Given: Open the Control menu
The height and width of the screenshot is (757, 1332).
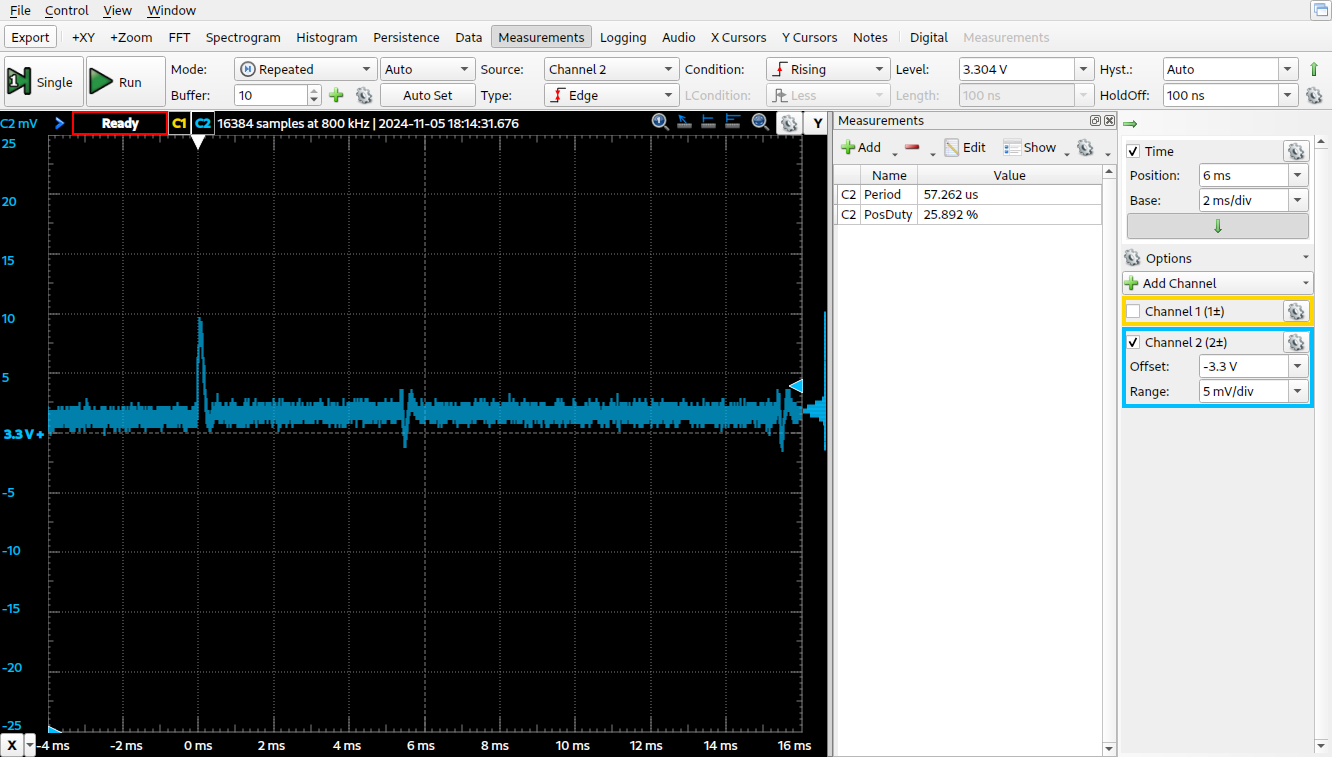Looking at the screenshot, I should click(67, 10).
